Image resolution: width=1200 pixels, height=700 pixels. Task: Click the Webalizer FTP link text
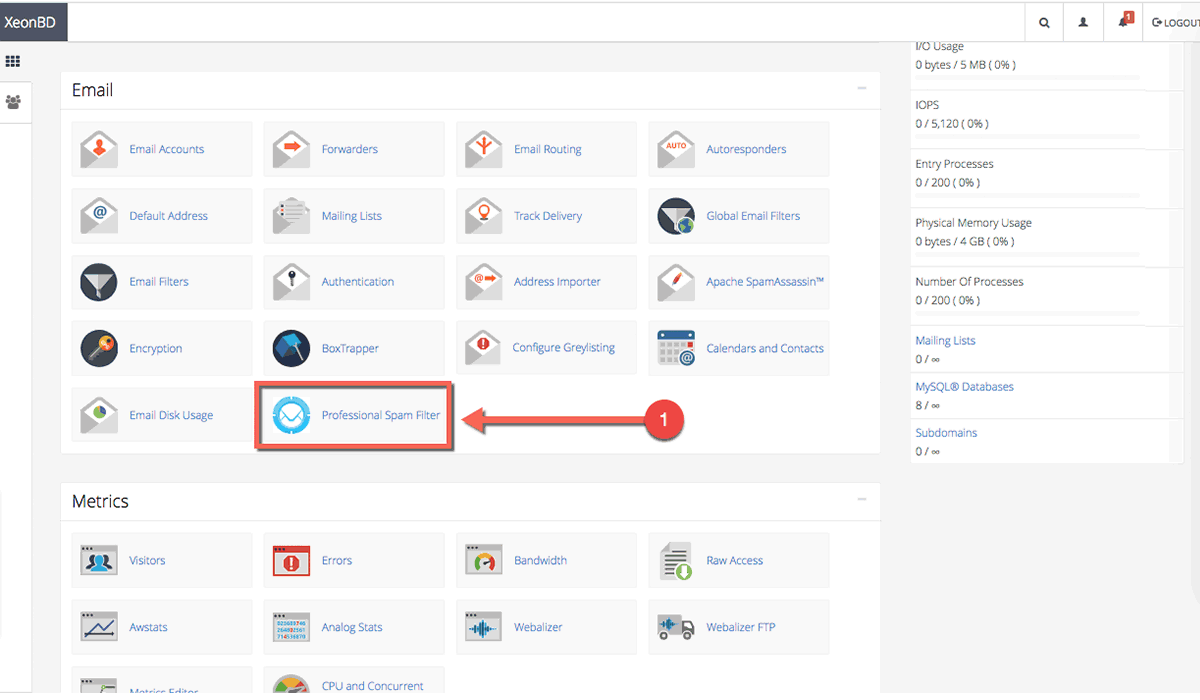point(741,627)
